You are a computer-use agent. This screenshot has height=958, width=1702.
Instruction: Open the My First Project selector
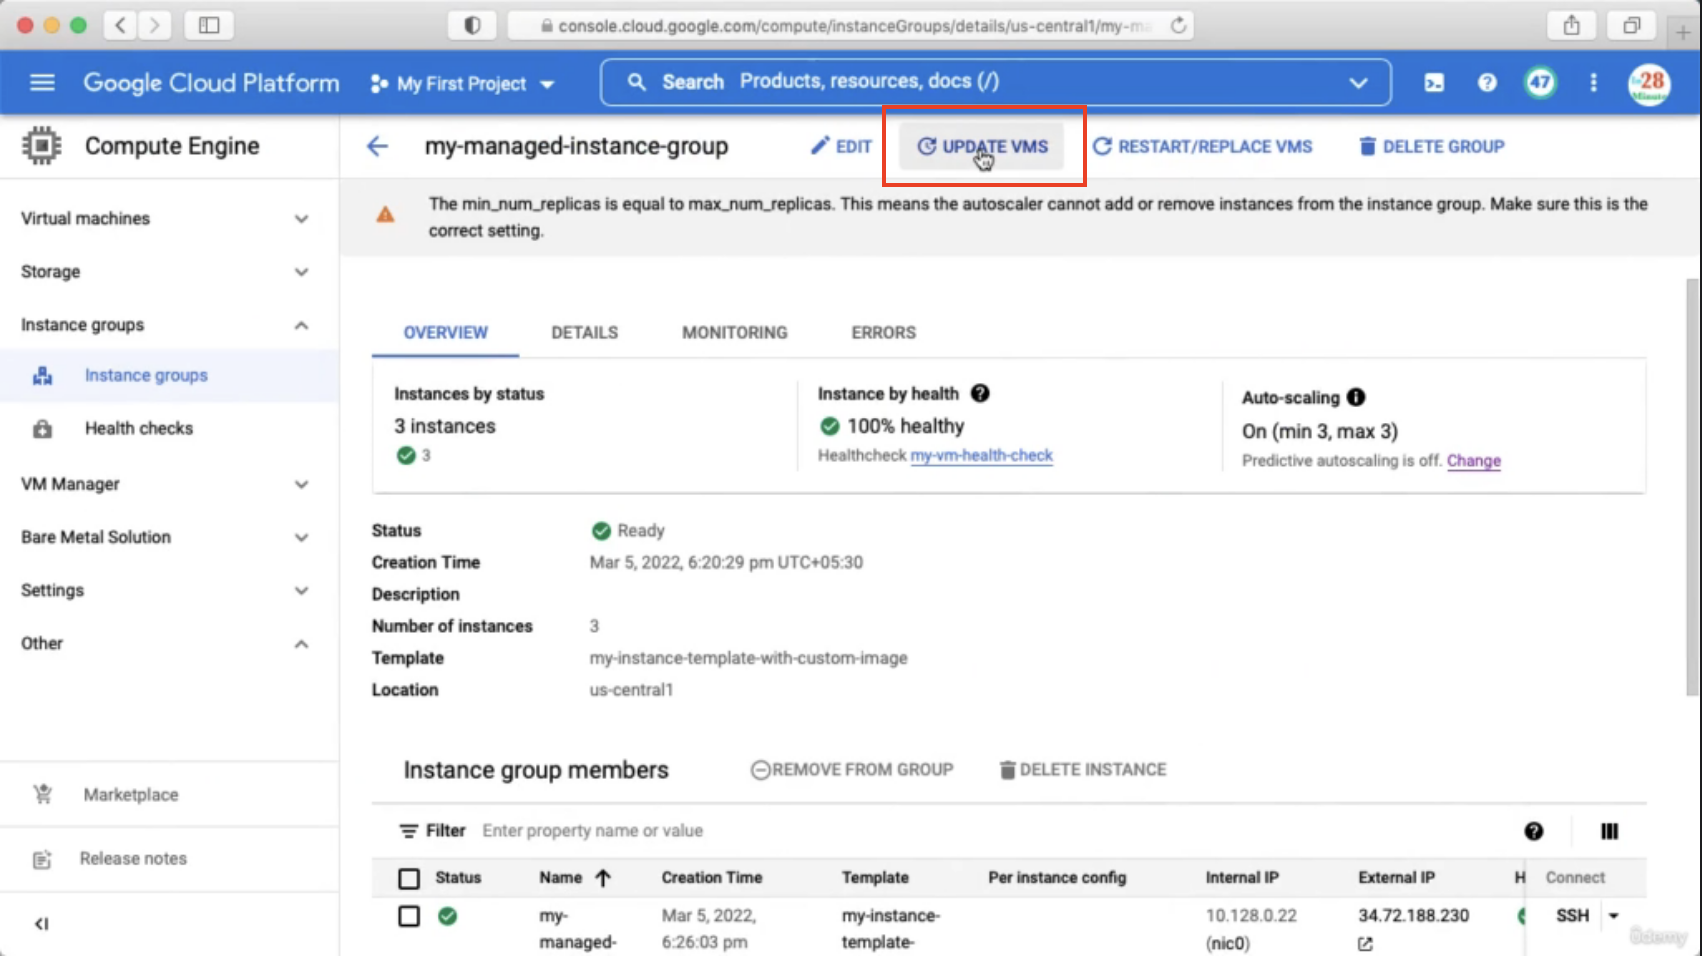[x=463, y=84]
